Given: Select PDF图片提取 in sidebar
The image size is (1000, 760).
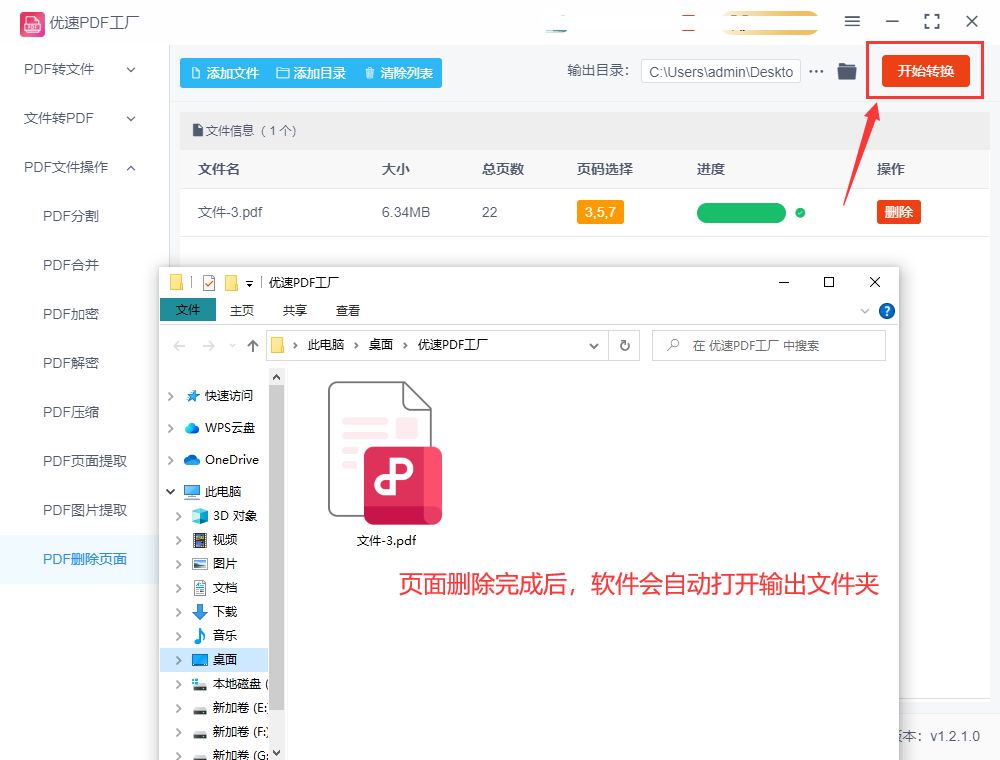Looking at the screenshot, I should tap(85, 510).
